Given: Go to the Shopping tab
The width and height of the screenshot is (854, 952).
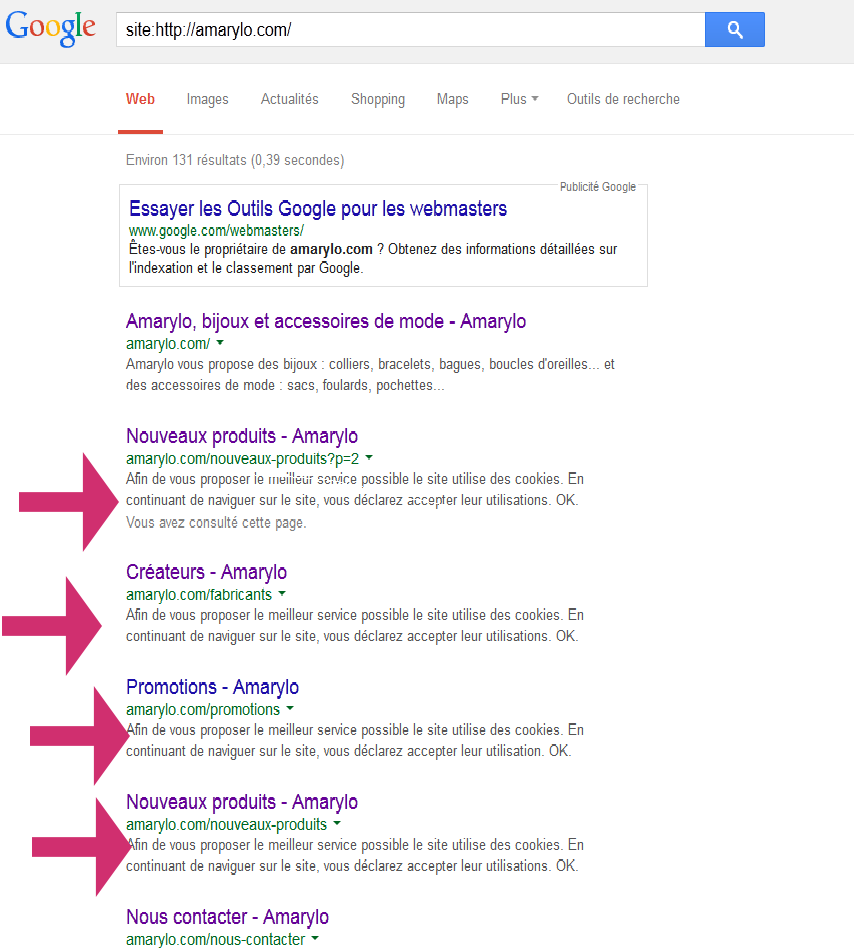Looking at the screenshot, I should pyautogui.click(x=378, y=99).
